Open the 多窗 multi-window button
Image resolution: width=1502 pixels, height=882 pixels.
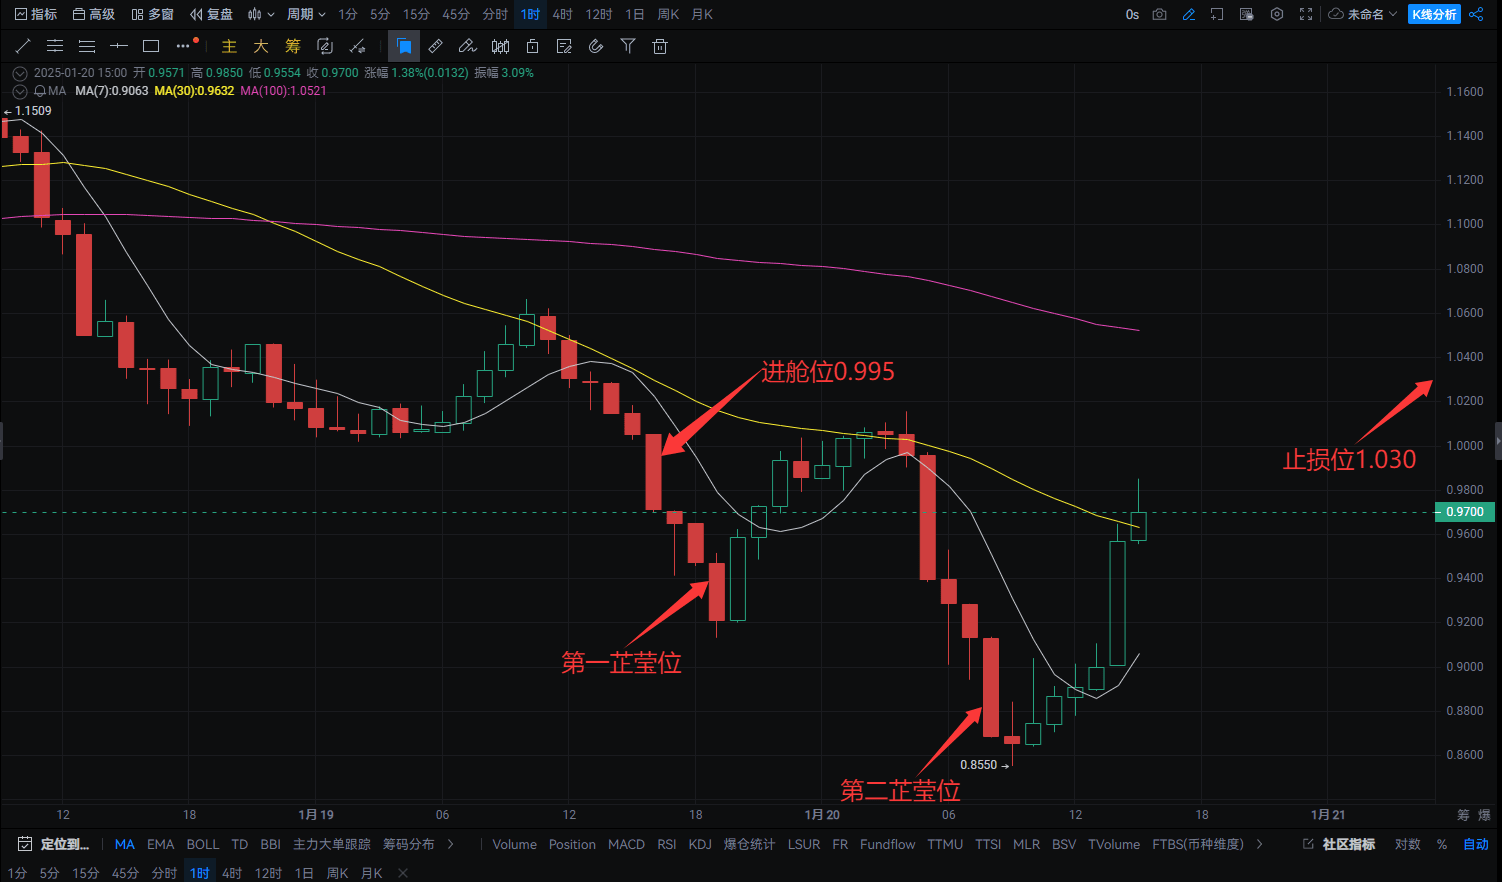coord(152,14)
